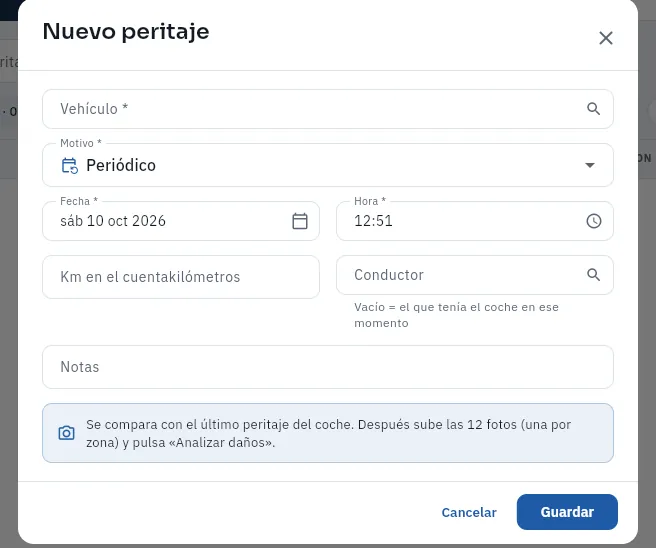
Task: Click the Vehículo search magnifier icon
Action: pyautogui.click(x=593, y=109)
